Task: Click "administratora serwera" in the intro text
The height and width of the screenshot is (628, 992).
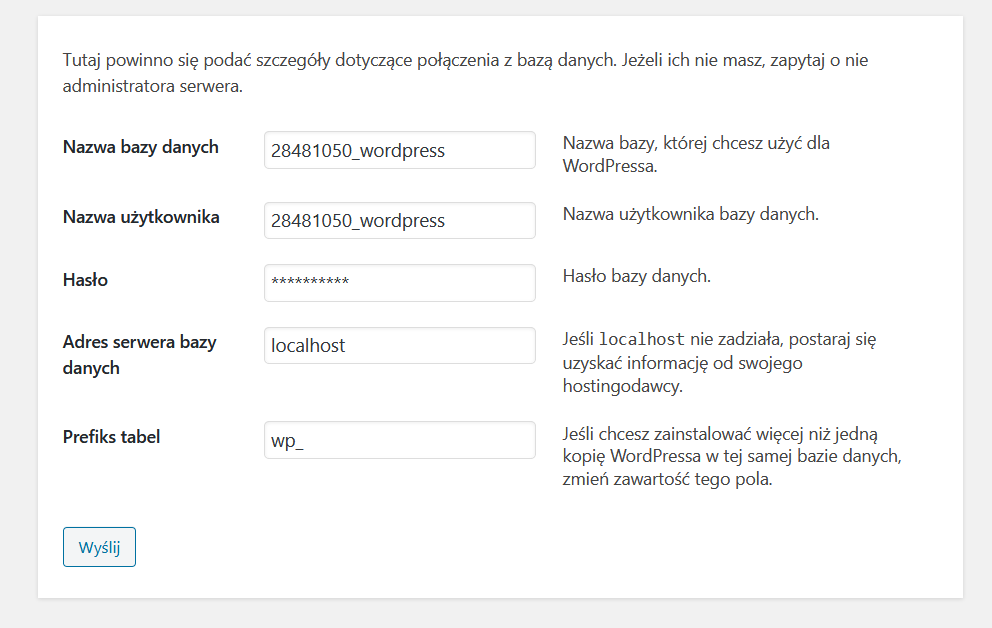Action: [151, 86]
